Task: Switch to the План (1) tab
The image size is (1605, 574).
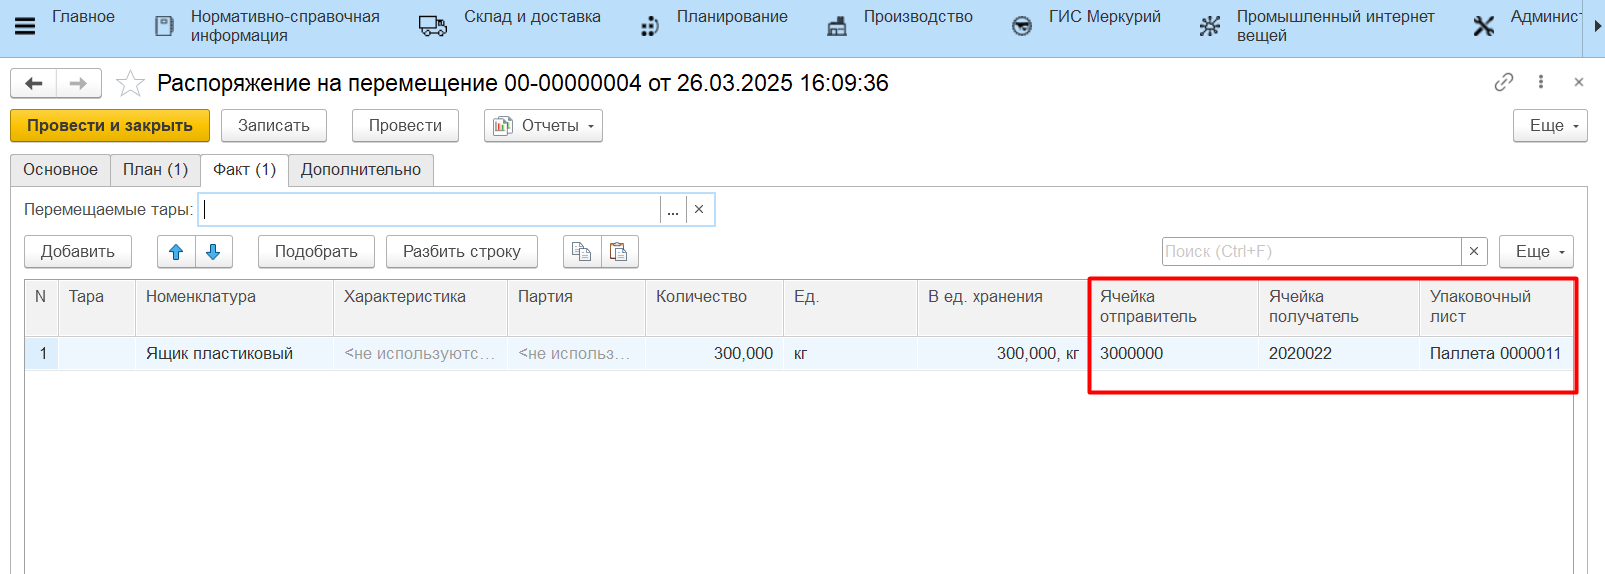Action: [x=155, y=170]
